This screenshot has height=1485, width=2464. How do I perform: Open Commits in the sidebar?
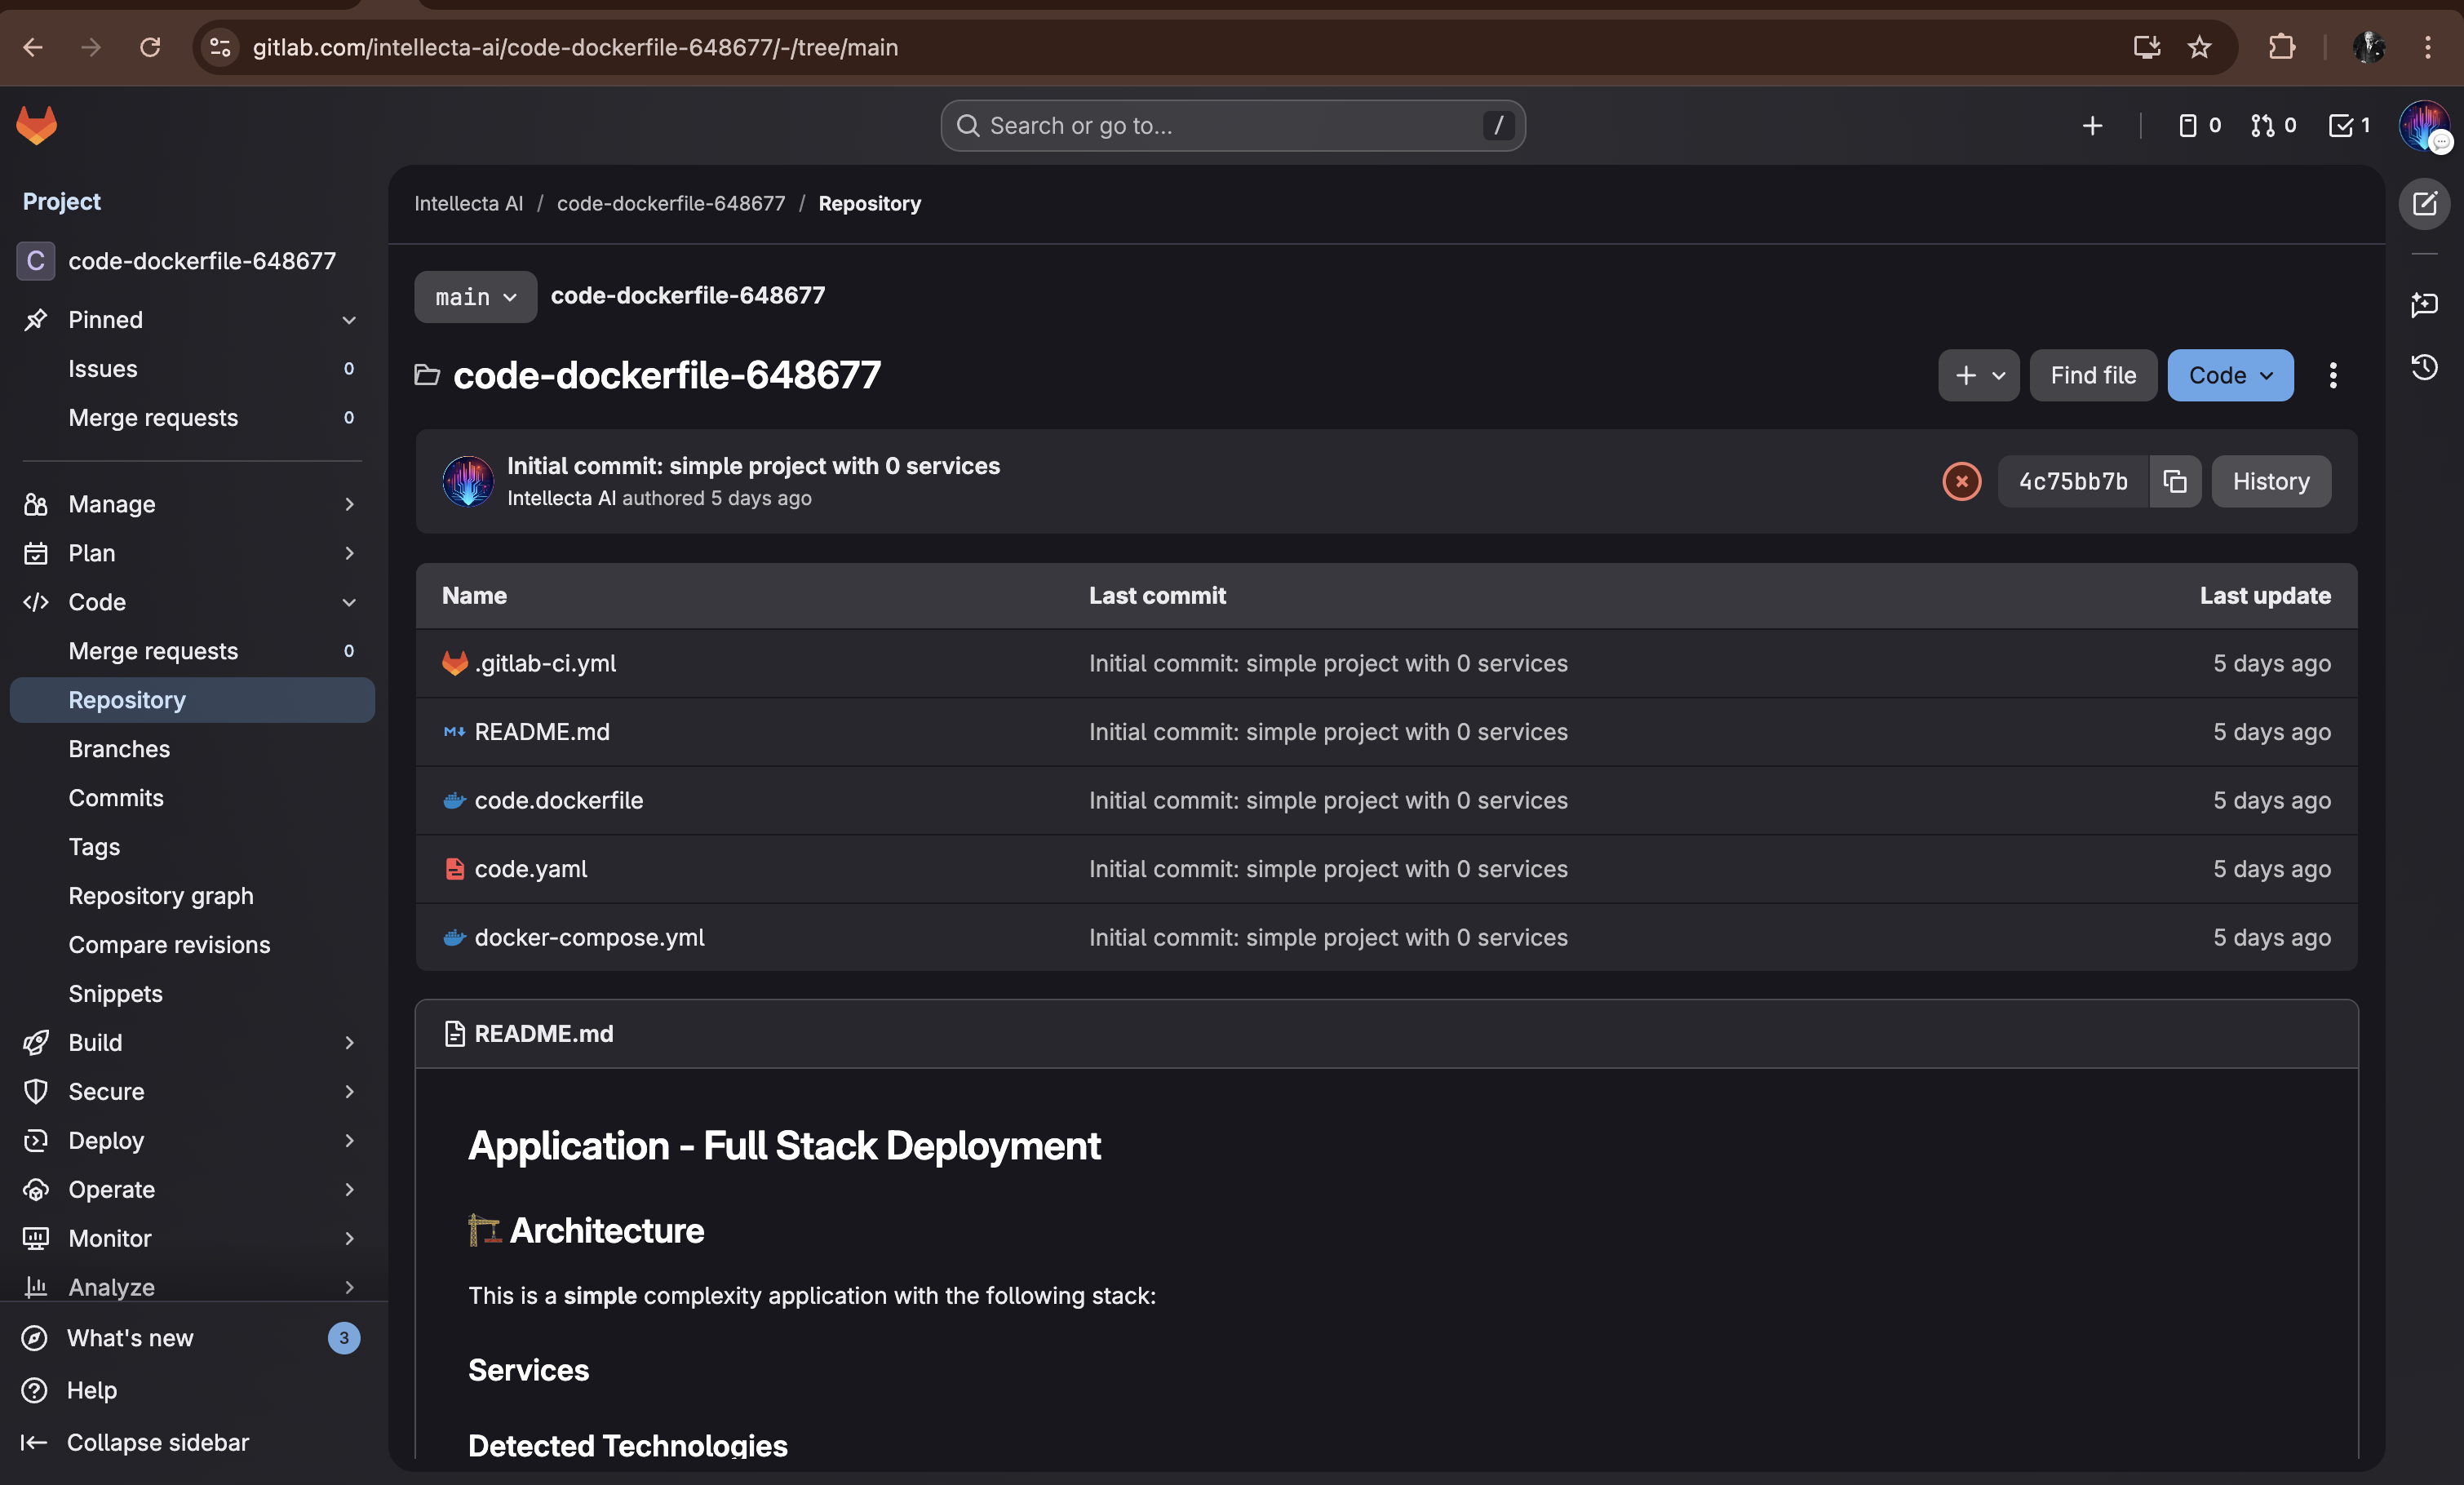click(x=192, y=798)
